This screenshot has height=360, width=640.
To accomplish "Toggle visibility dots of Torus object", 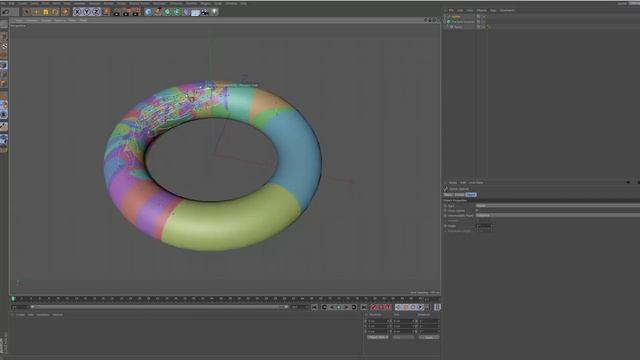I will 484,27.
